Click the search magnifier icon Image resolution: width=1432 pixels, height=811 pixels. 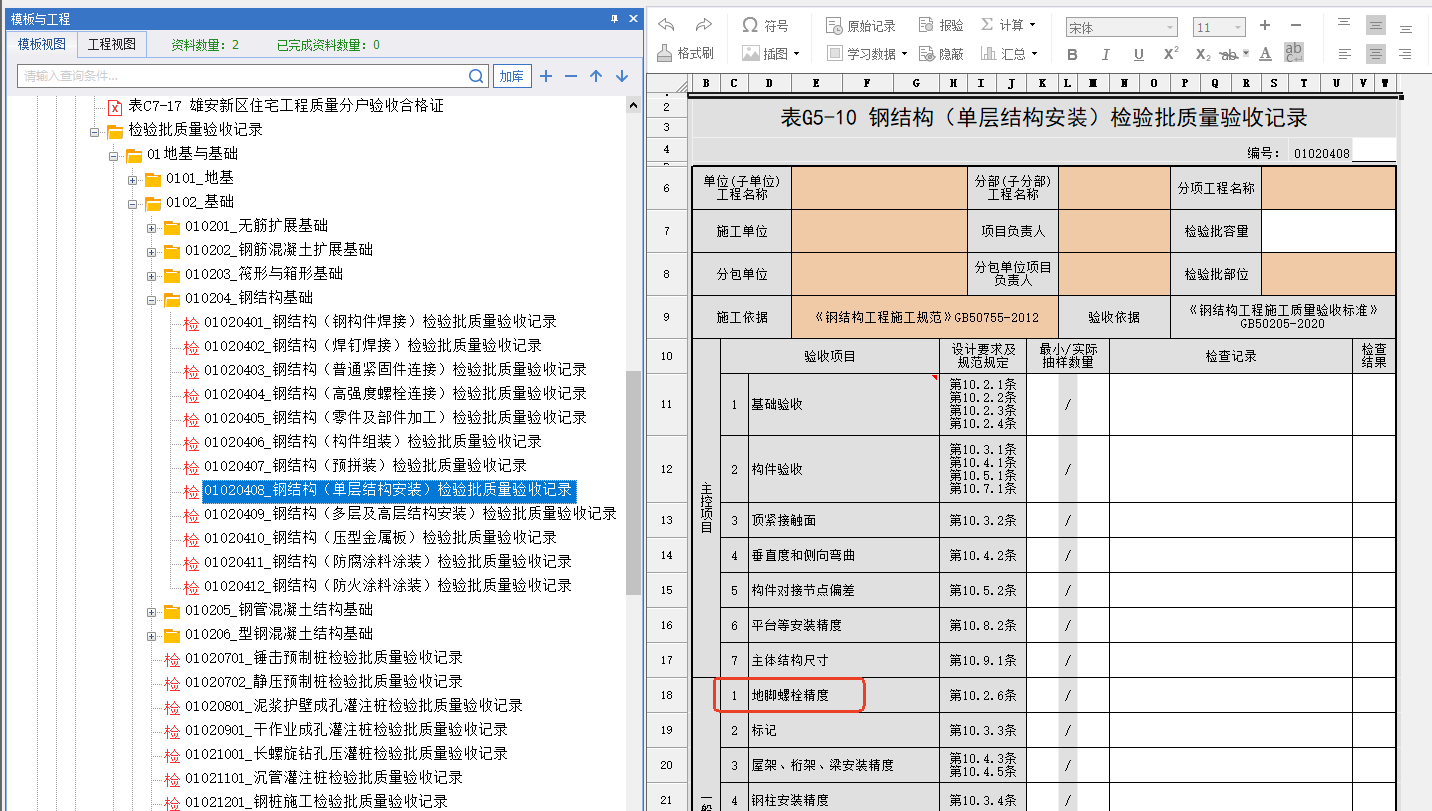[x=477, y=76]
